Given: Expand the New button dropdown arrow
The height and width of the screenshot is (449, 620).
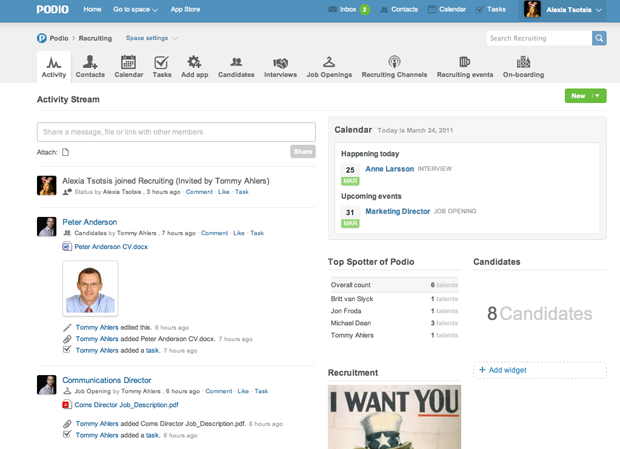Looking at the screenshot, I should coord(598,96).
